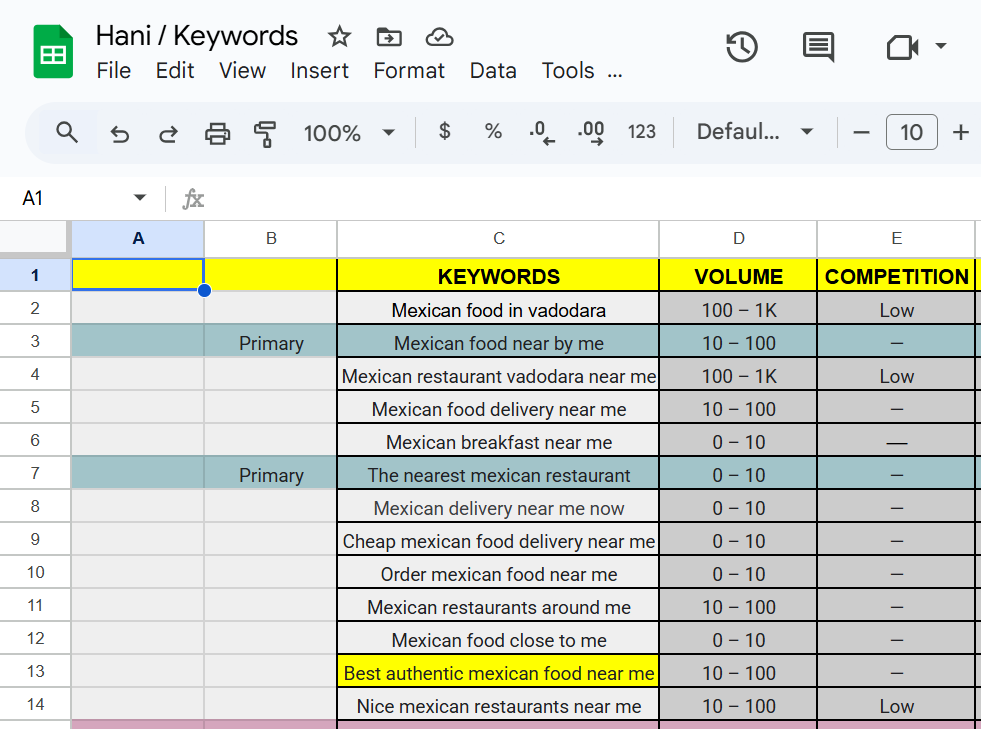Search within the spreadsheet

(66, 131)
